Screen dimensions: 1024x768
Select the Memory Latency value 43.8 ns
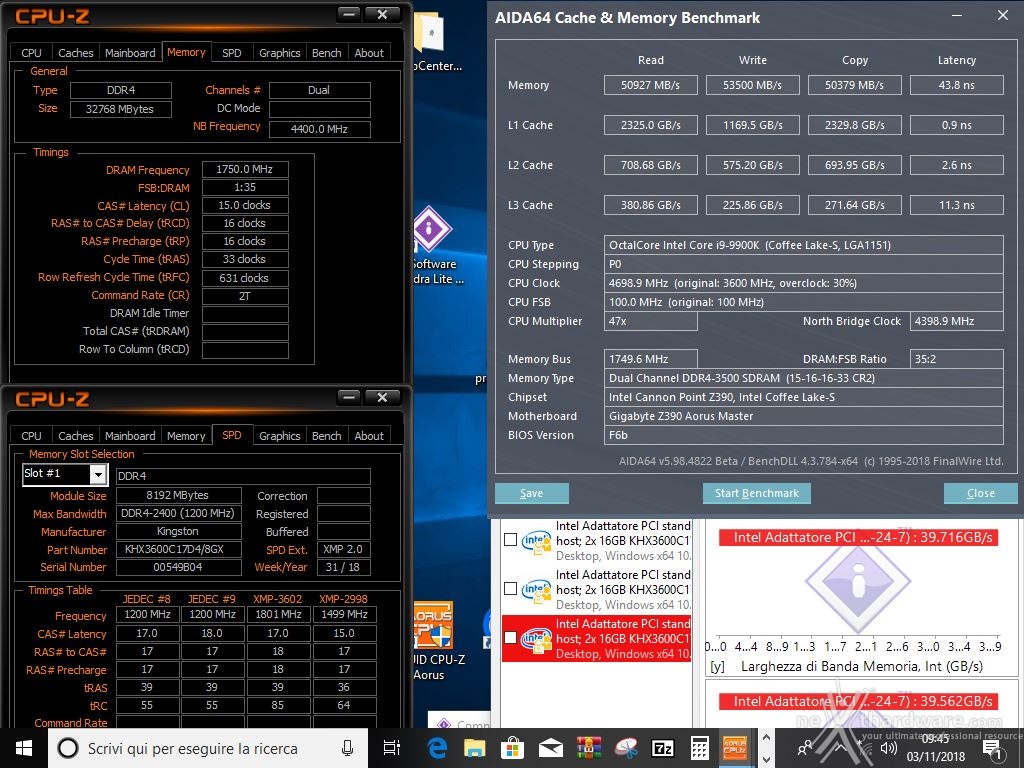point(956,85)
